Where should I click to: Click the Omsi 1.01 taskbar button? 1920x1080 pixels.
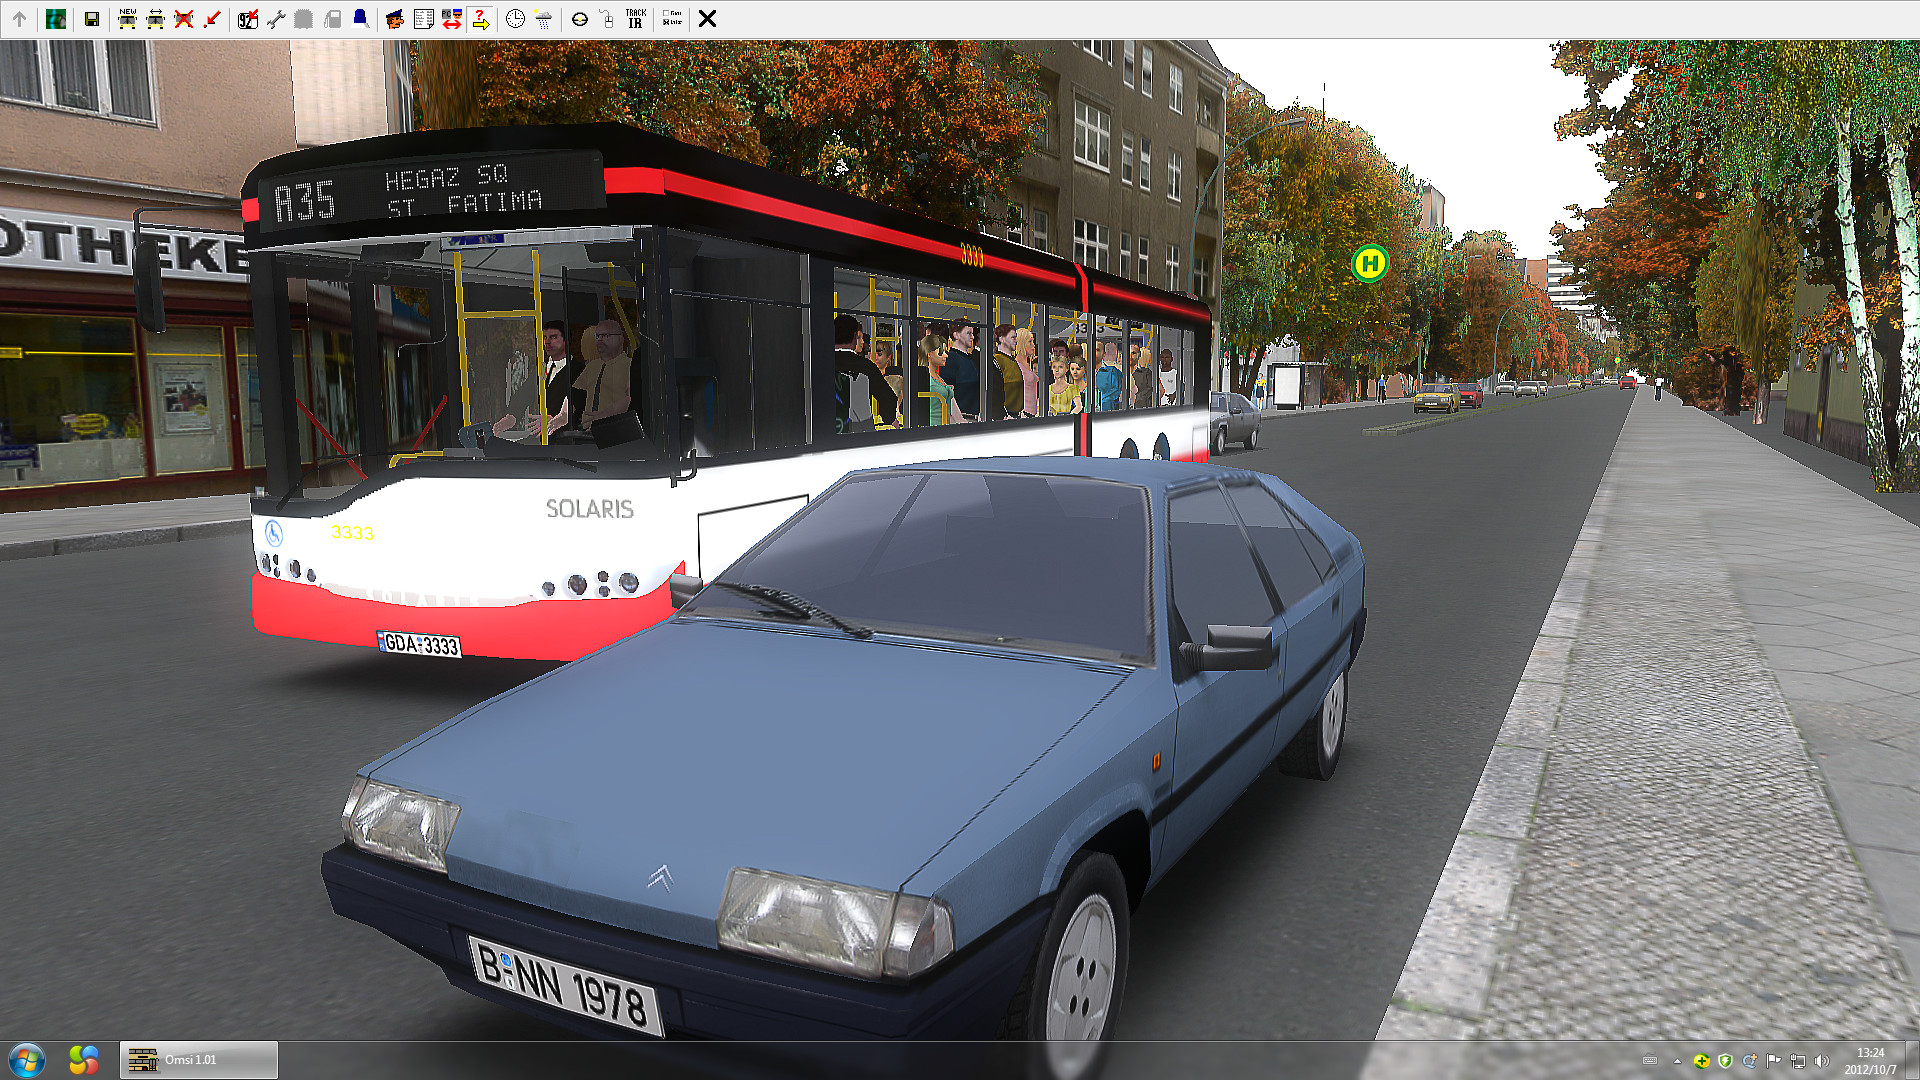199,1060
